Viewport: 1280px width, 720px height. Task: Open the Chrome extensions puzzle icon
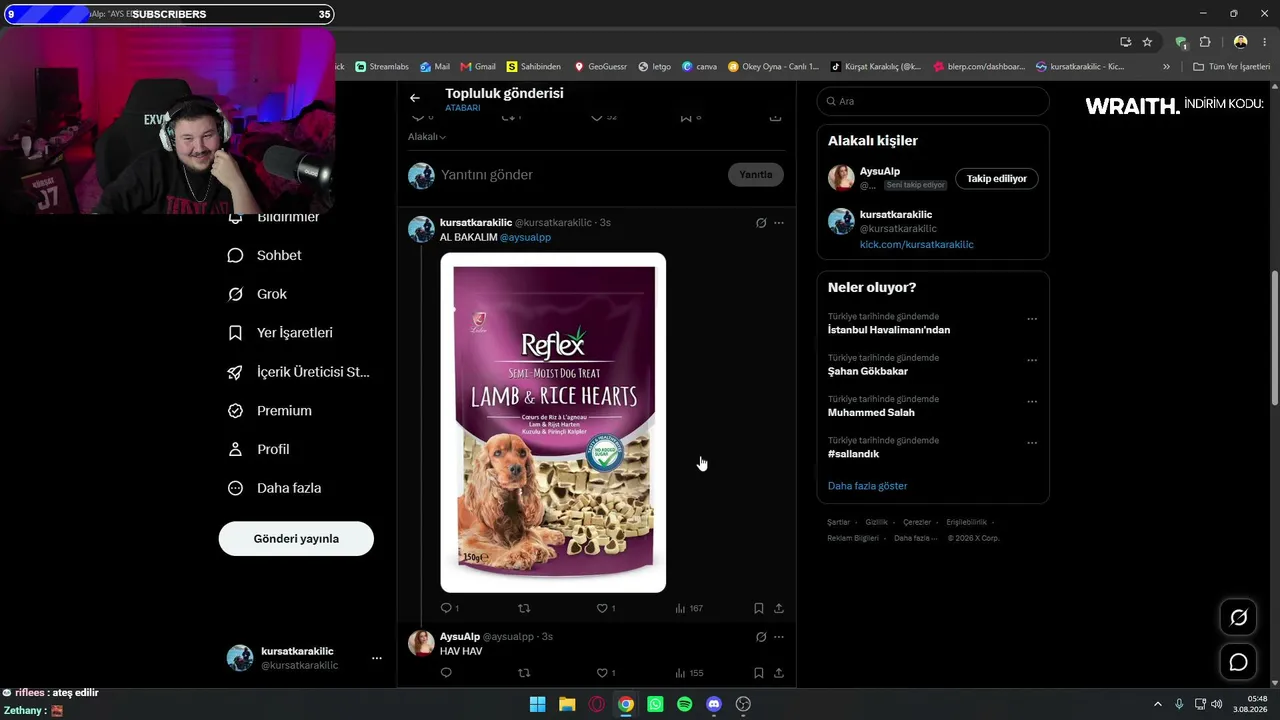[x=1205, y=42]
